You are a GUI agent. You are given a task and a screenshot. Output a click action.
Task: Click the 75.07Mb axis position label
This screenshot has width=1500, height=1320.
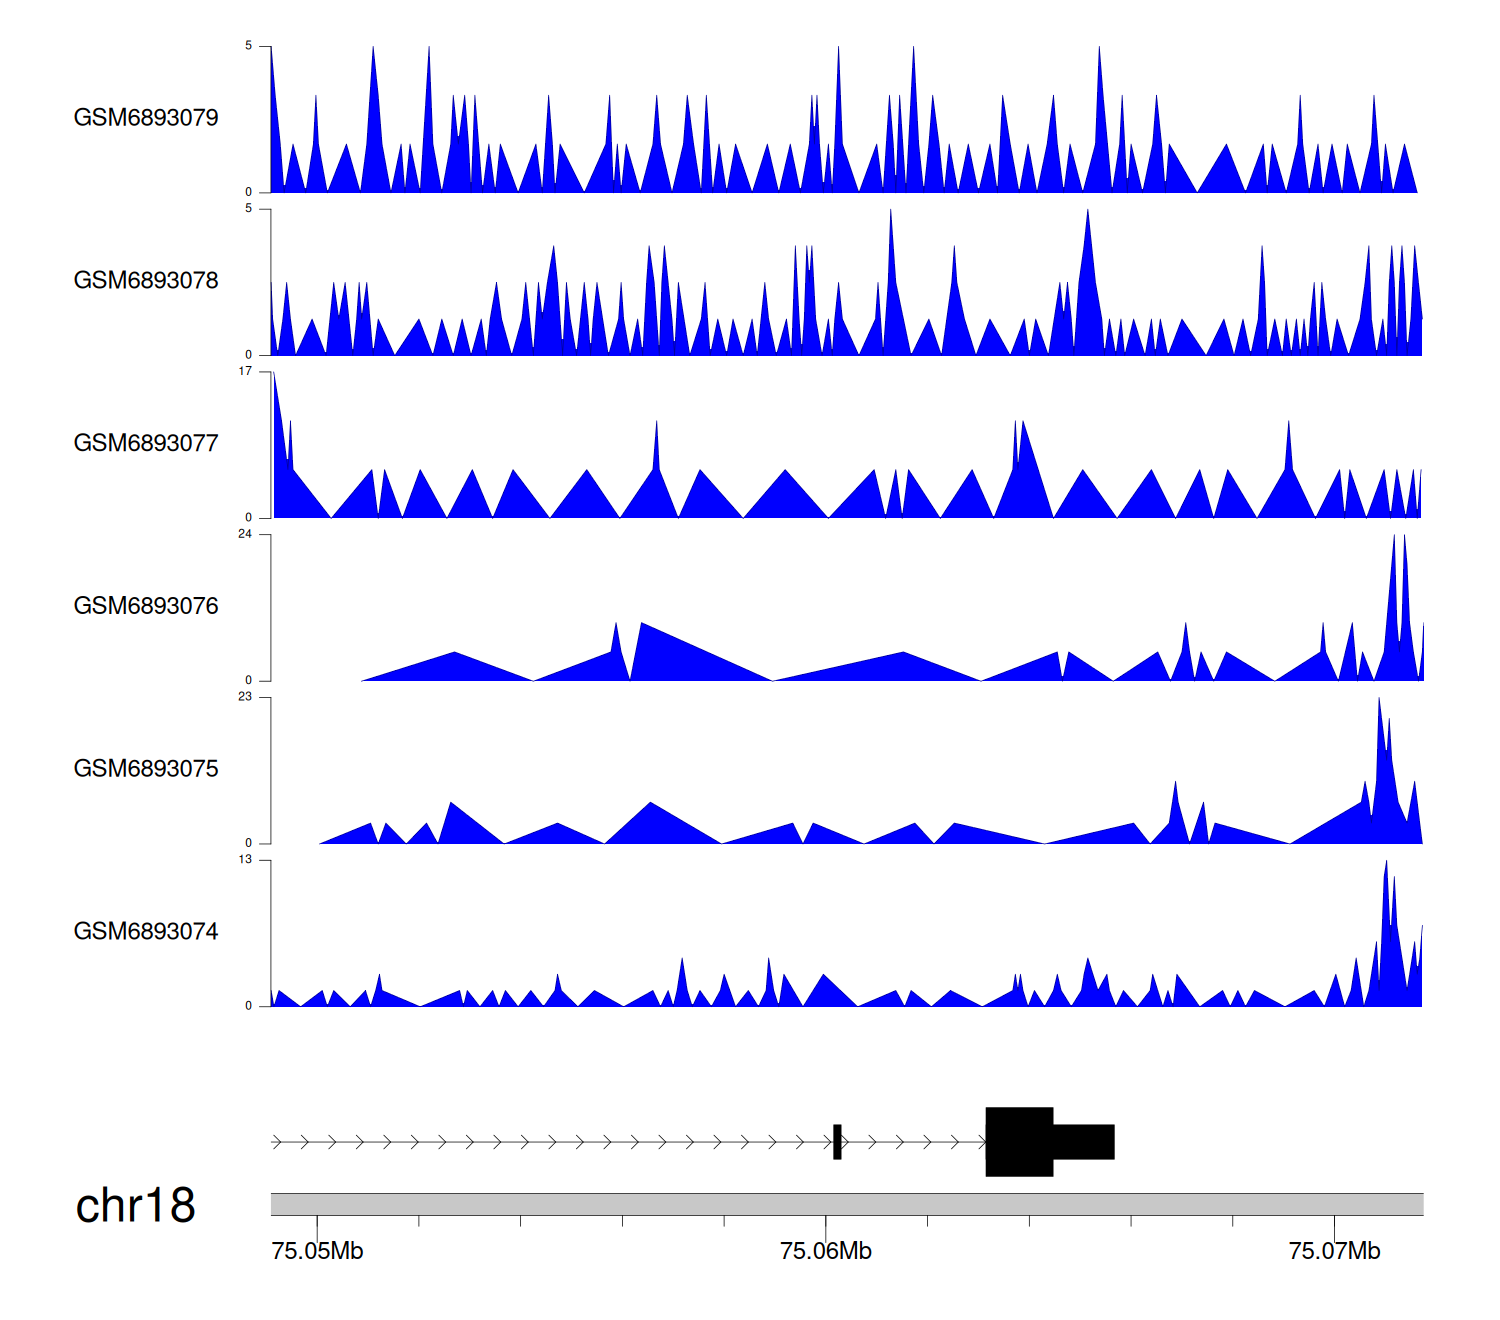coord(1334,1252)
